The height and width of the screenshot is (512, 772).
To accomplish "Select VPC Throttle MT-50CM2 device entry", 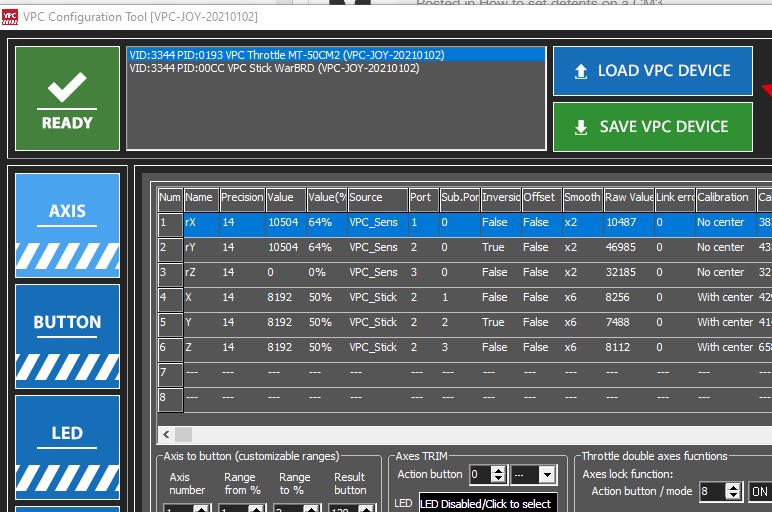I will click(336, 55).
